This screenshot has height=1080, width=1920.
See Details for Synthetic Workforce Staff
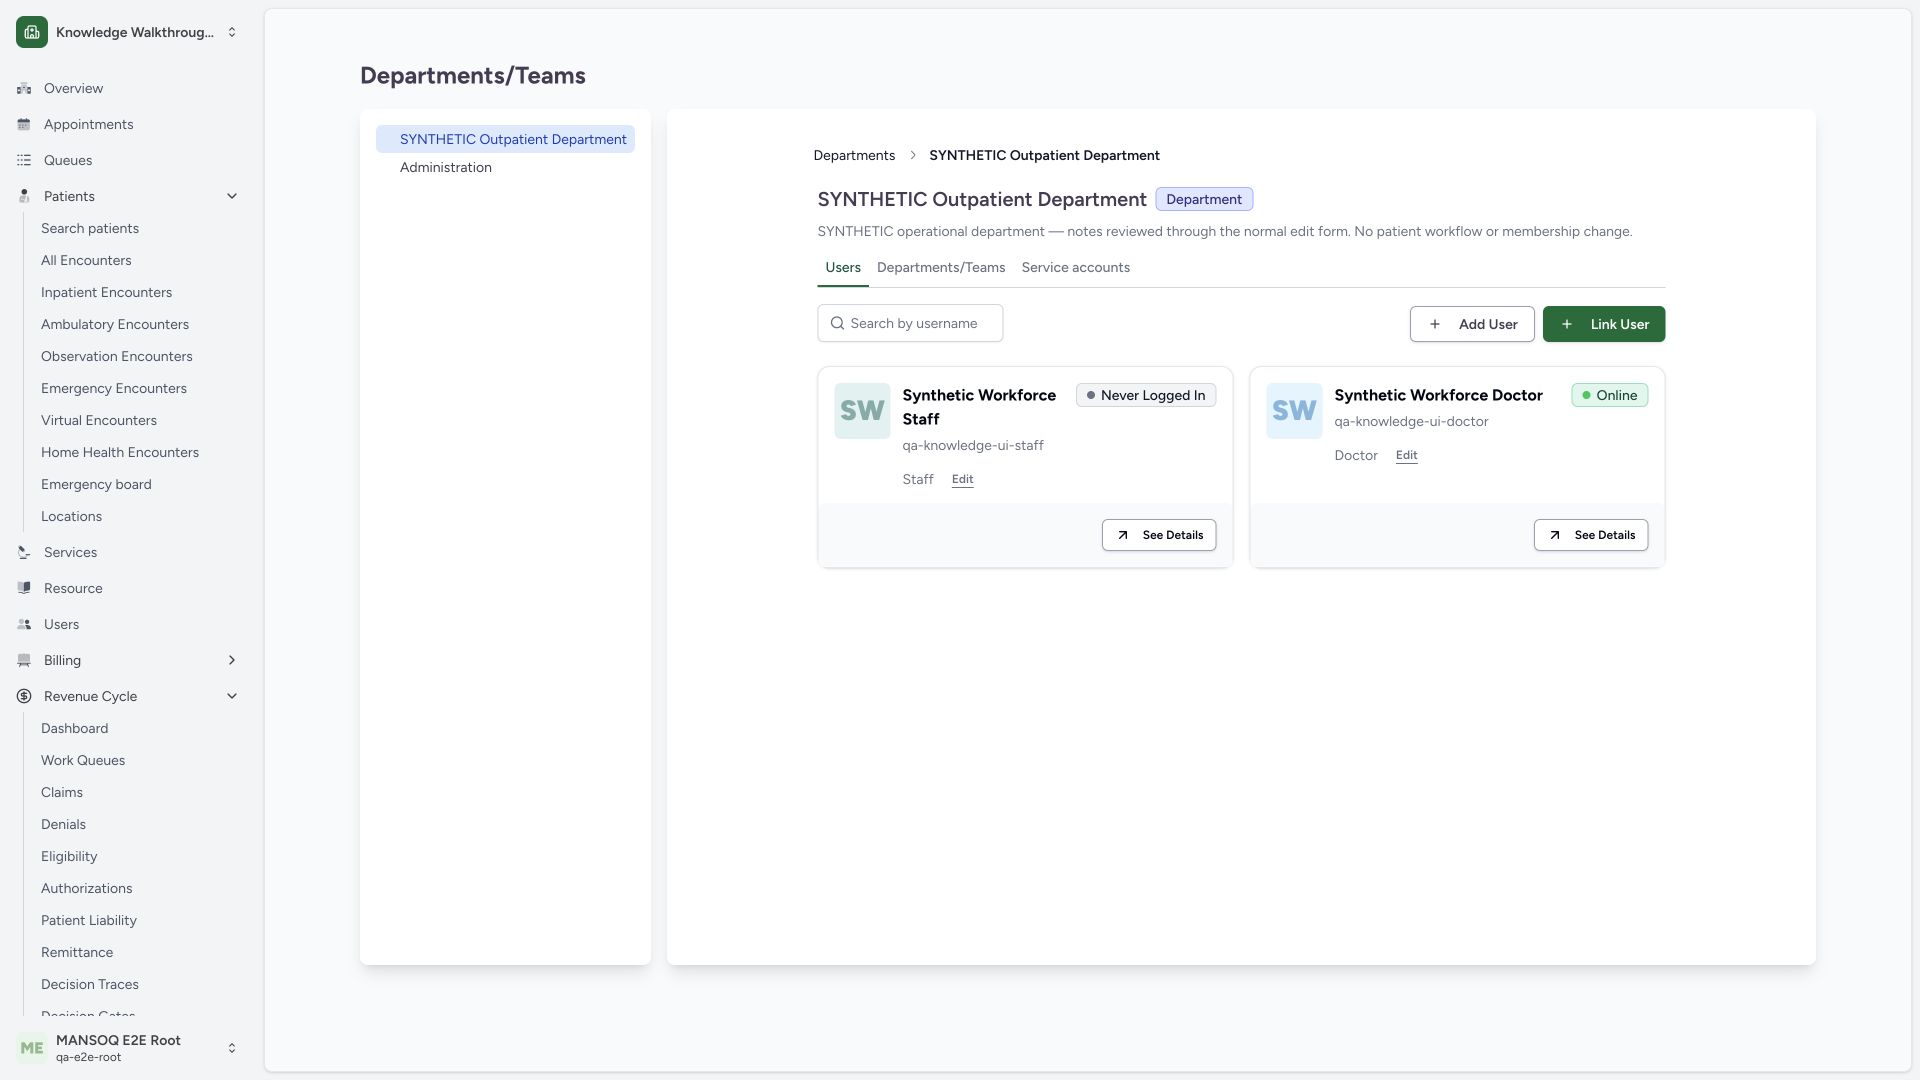(x=1159, y=535)
